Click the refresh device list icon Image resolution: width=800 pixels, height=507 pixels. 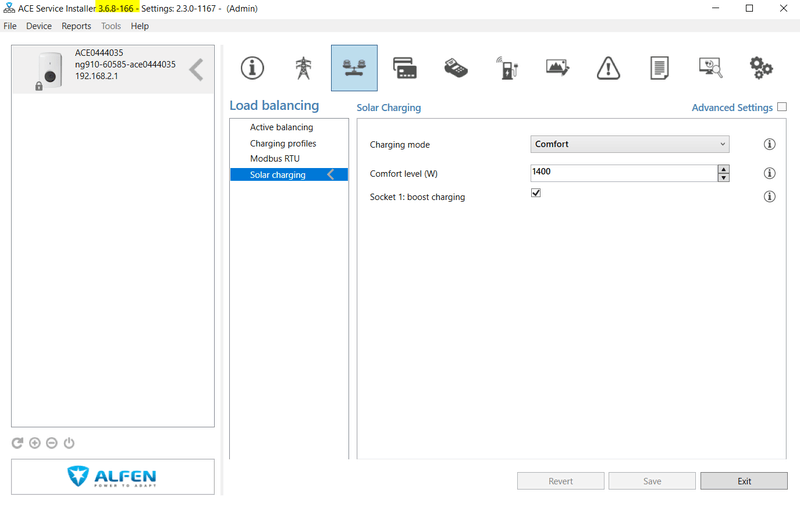(17, 443)
